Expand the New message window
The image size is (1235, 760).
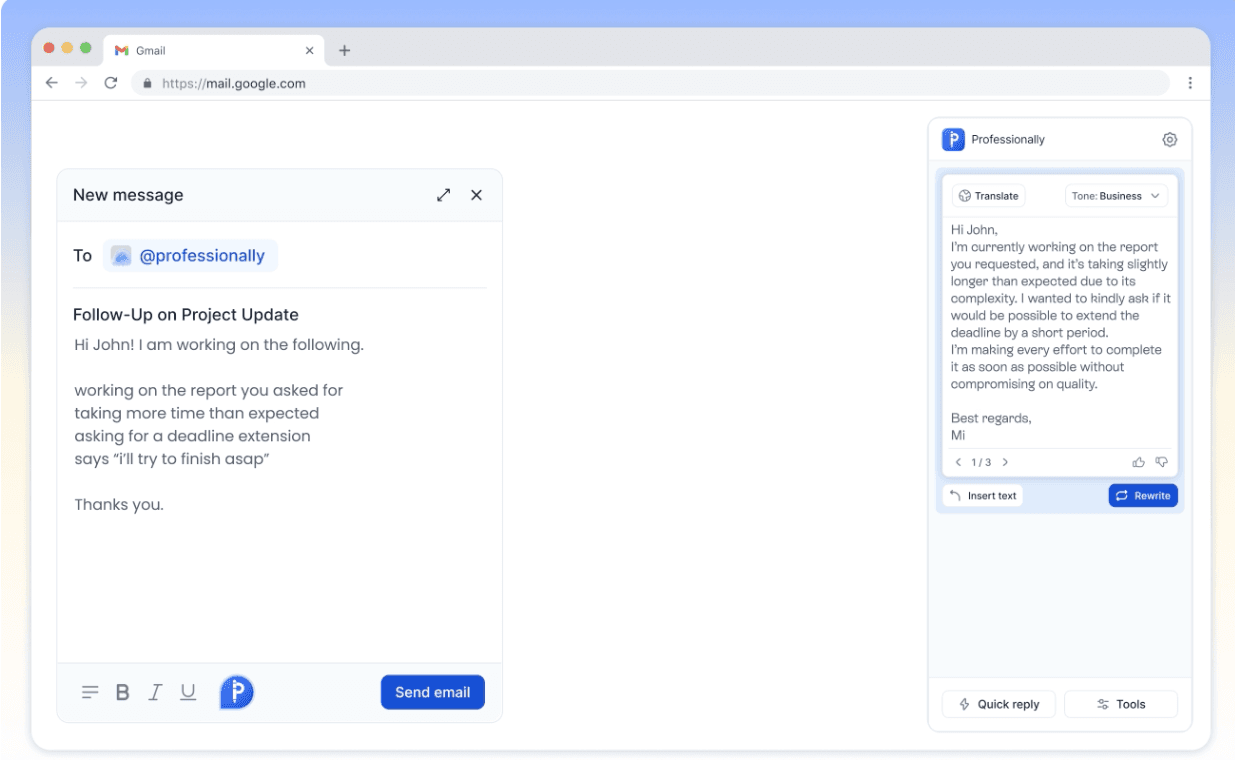click(444, 195)
